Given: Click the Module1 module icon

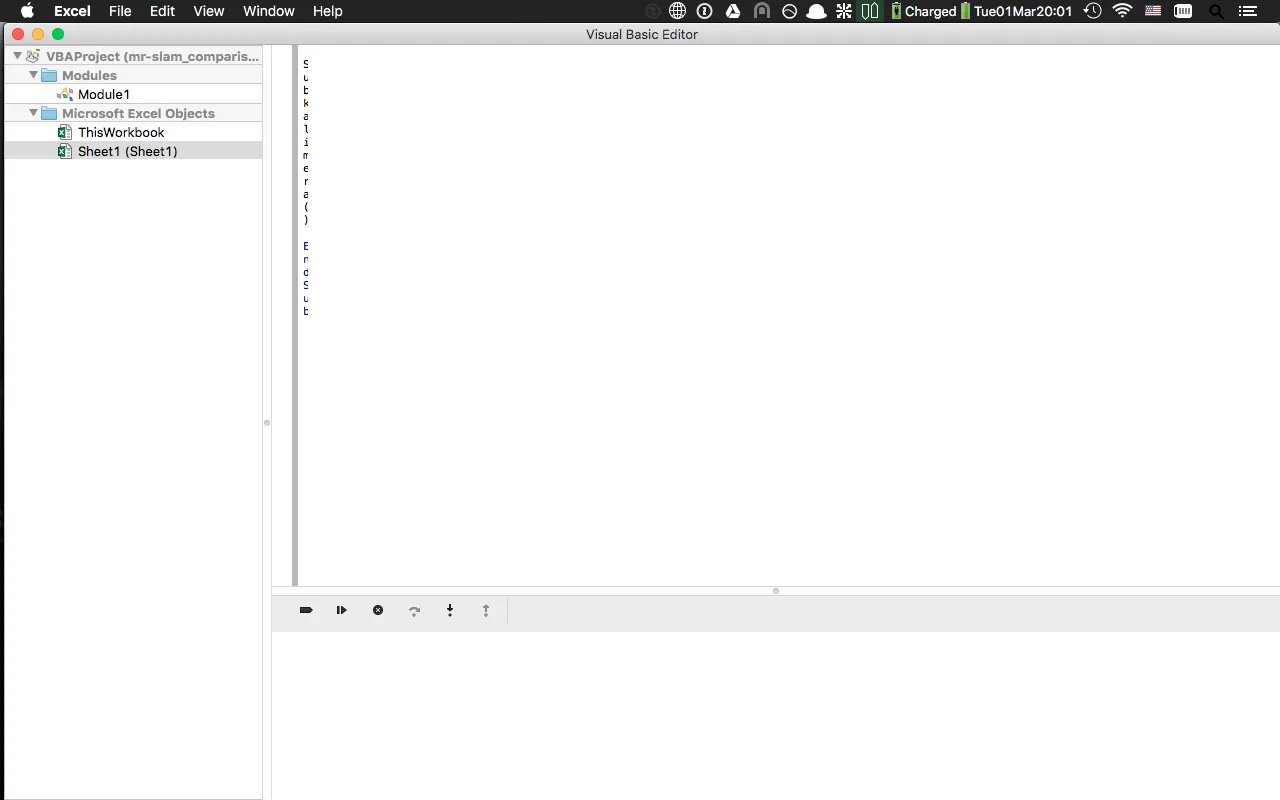Looking at the screenshot, I should (65, 94).
